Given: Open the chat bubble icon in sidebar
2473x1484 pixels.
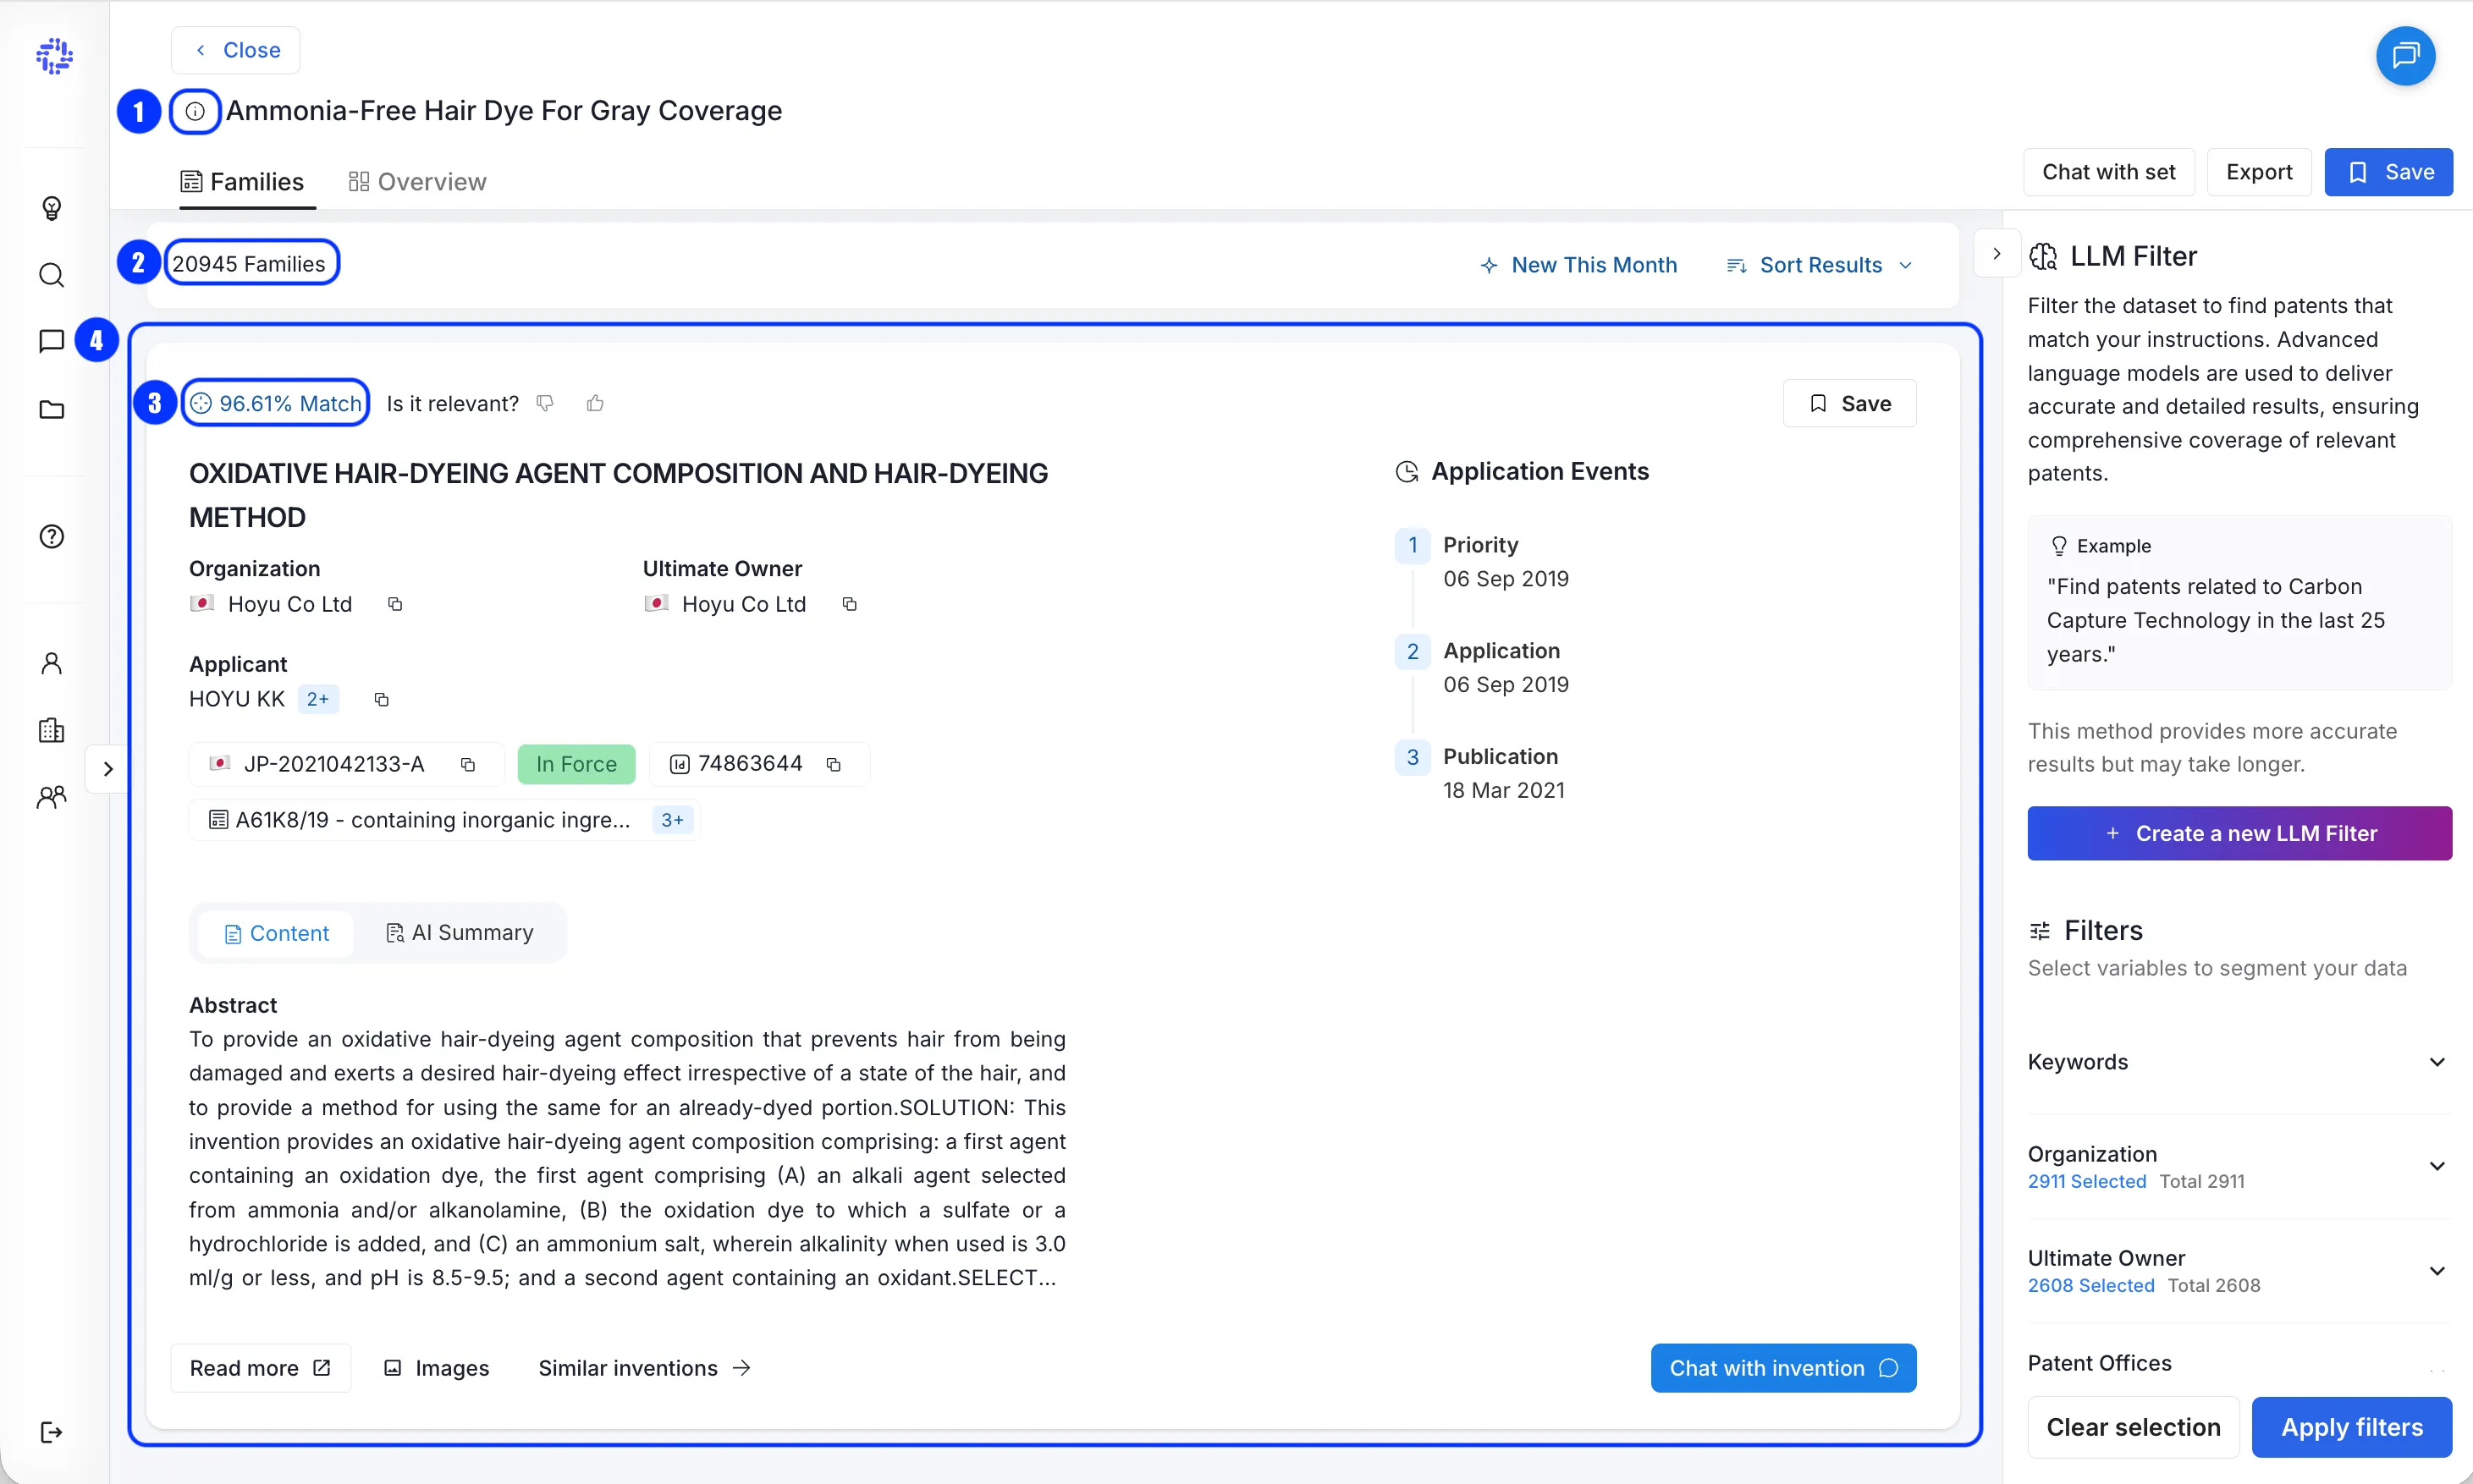Looking at the screenshot, I should point(52,341).
